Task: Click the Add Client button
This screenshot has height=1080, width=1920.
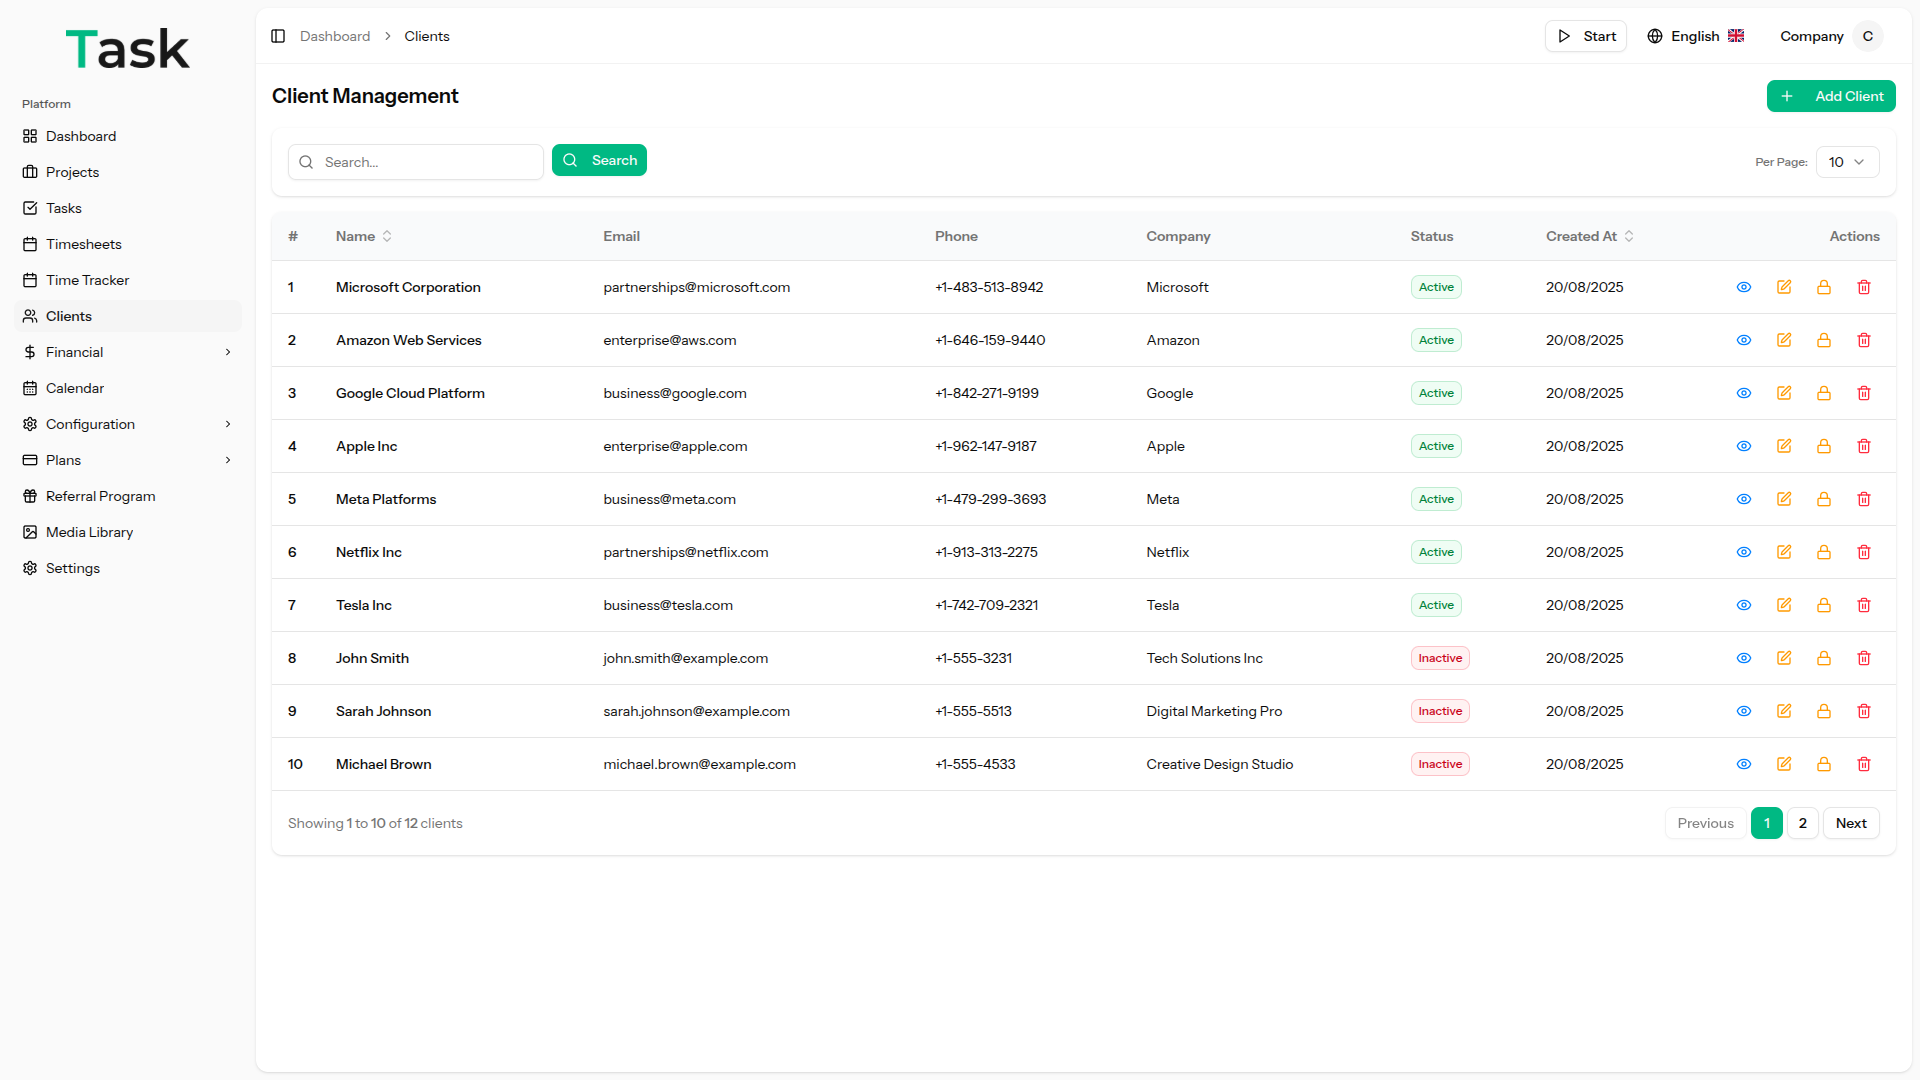Action: [1830, 96]
